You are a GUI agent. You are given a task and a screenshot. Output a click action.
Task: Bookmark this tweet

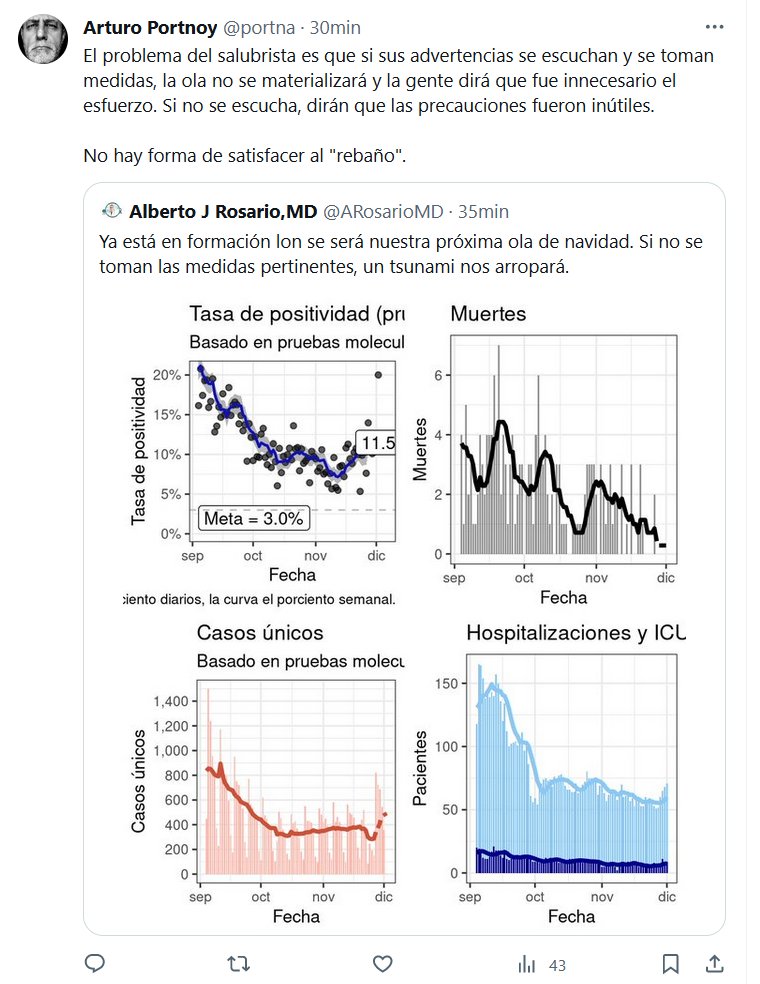pyautogui.click(x=671, y=963)
